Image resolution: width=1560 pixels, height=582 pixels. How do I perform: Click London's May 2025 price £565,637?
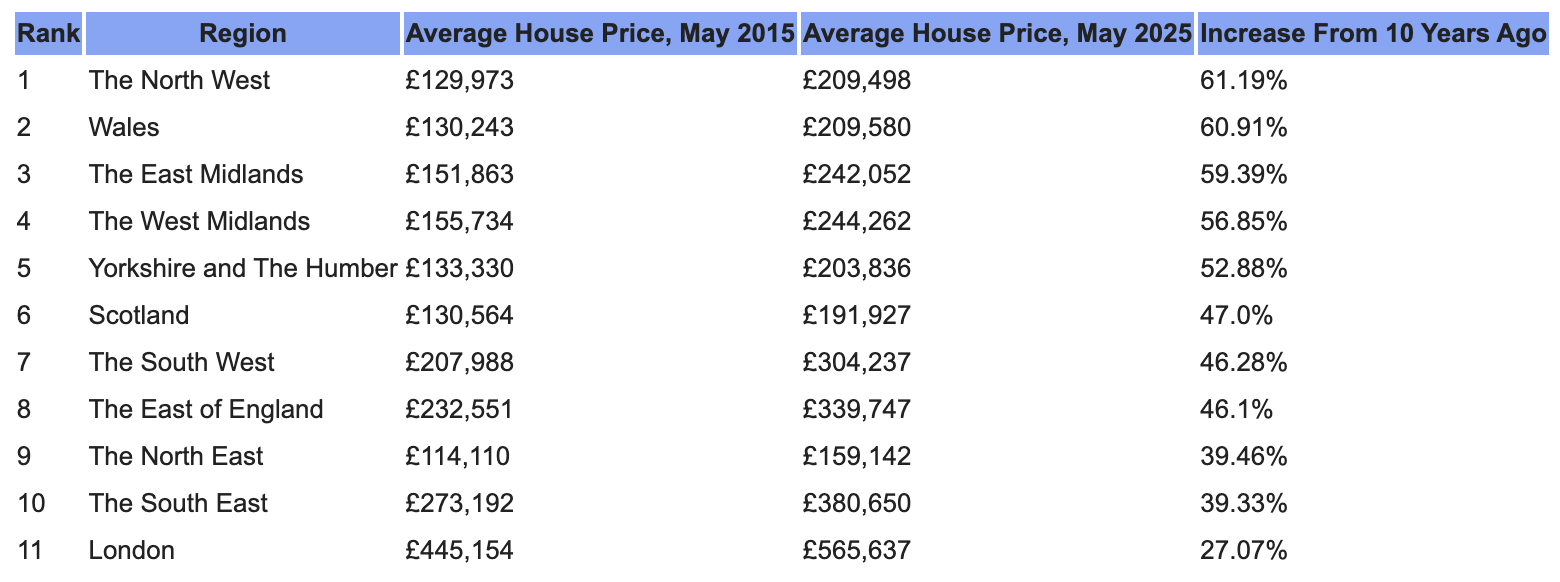pyautogui.click(x=856, y=550)
